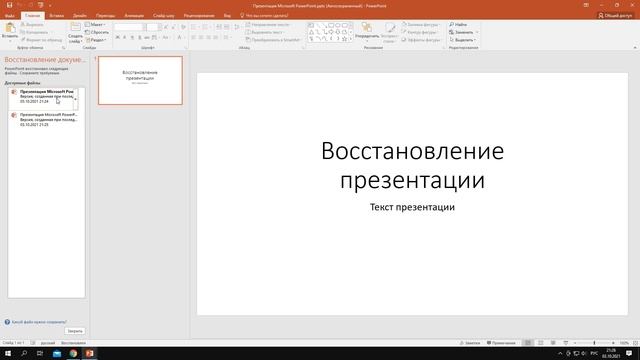The height and width of the screenshot is (360, 640).
Task: Click Replace (Заменить) in editing group
Action: tap(463, 32)
